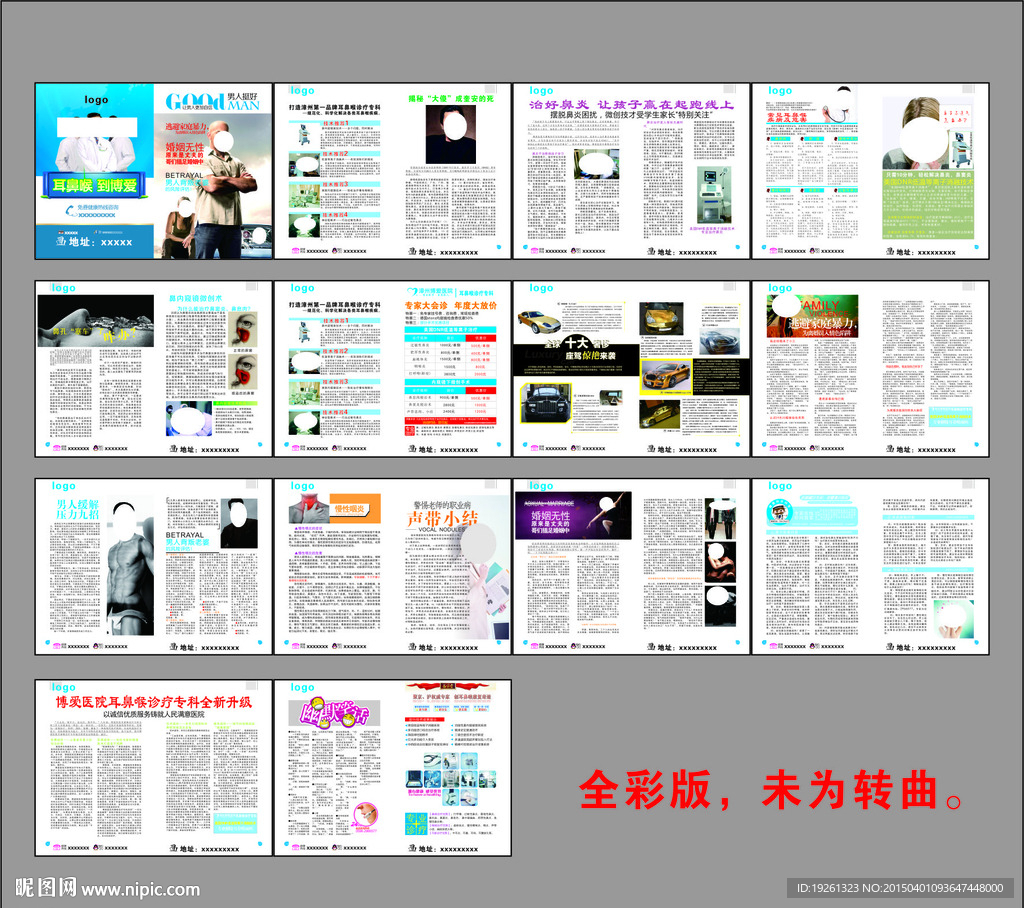Click the red note "全彩版，未为转曲。"

(x=771, y=790)
